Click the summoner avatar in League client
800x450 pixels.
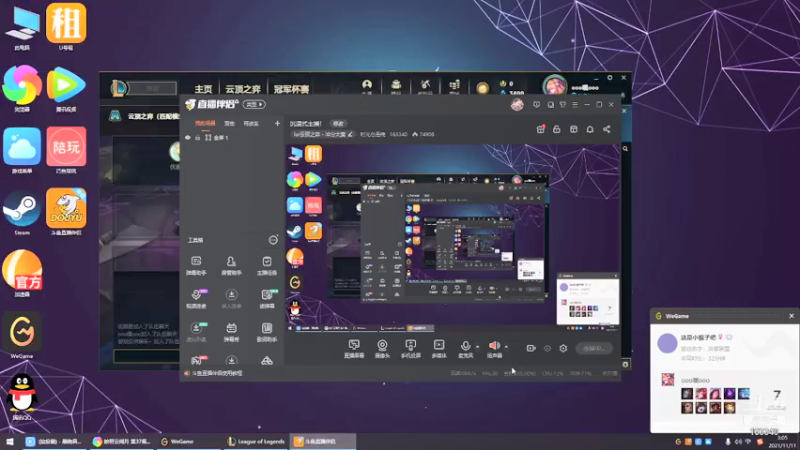(555, 85)
